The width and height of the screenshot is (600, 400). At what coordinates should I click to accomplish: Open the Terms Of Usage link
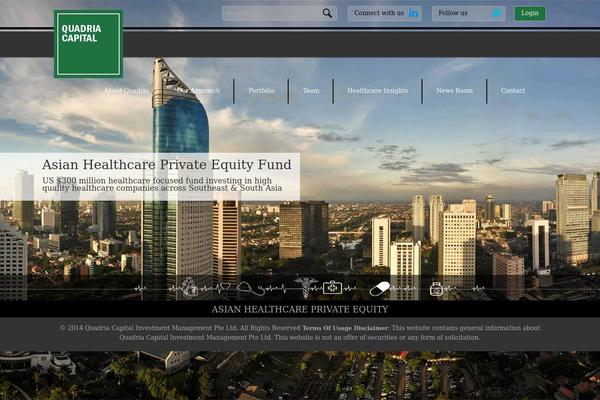point(325,328)
